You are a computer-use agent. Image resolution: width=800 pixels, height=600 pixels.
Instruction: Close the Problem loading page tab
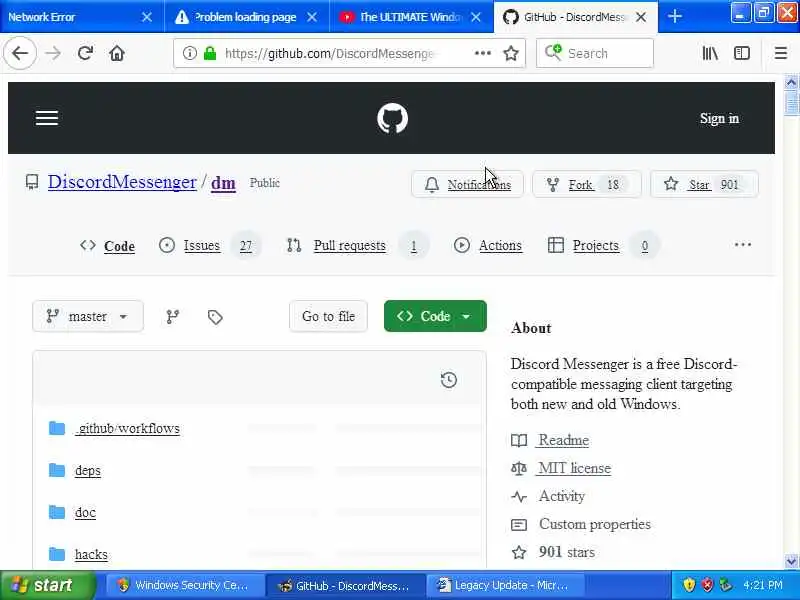pyautogui.click(x=312, y=17)
